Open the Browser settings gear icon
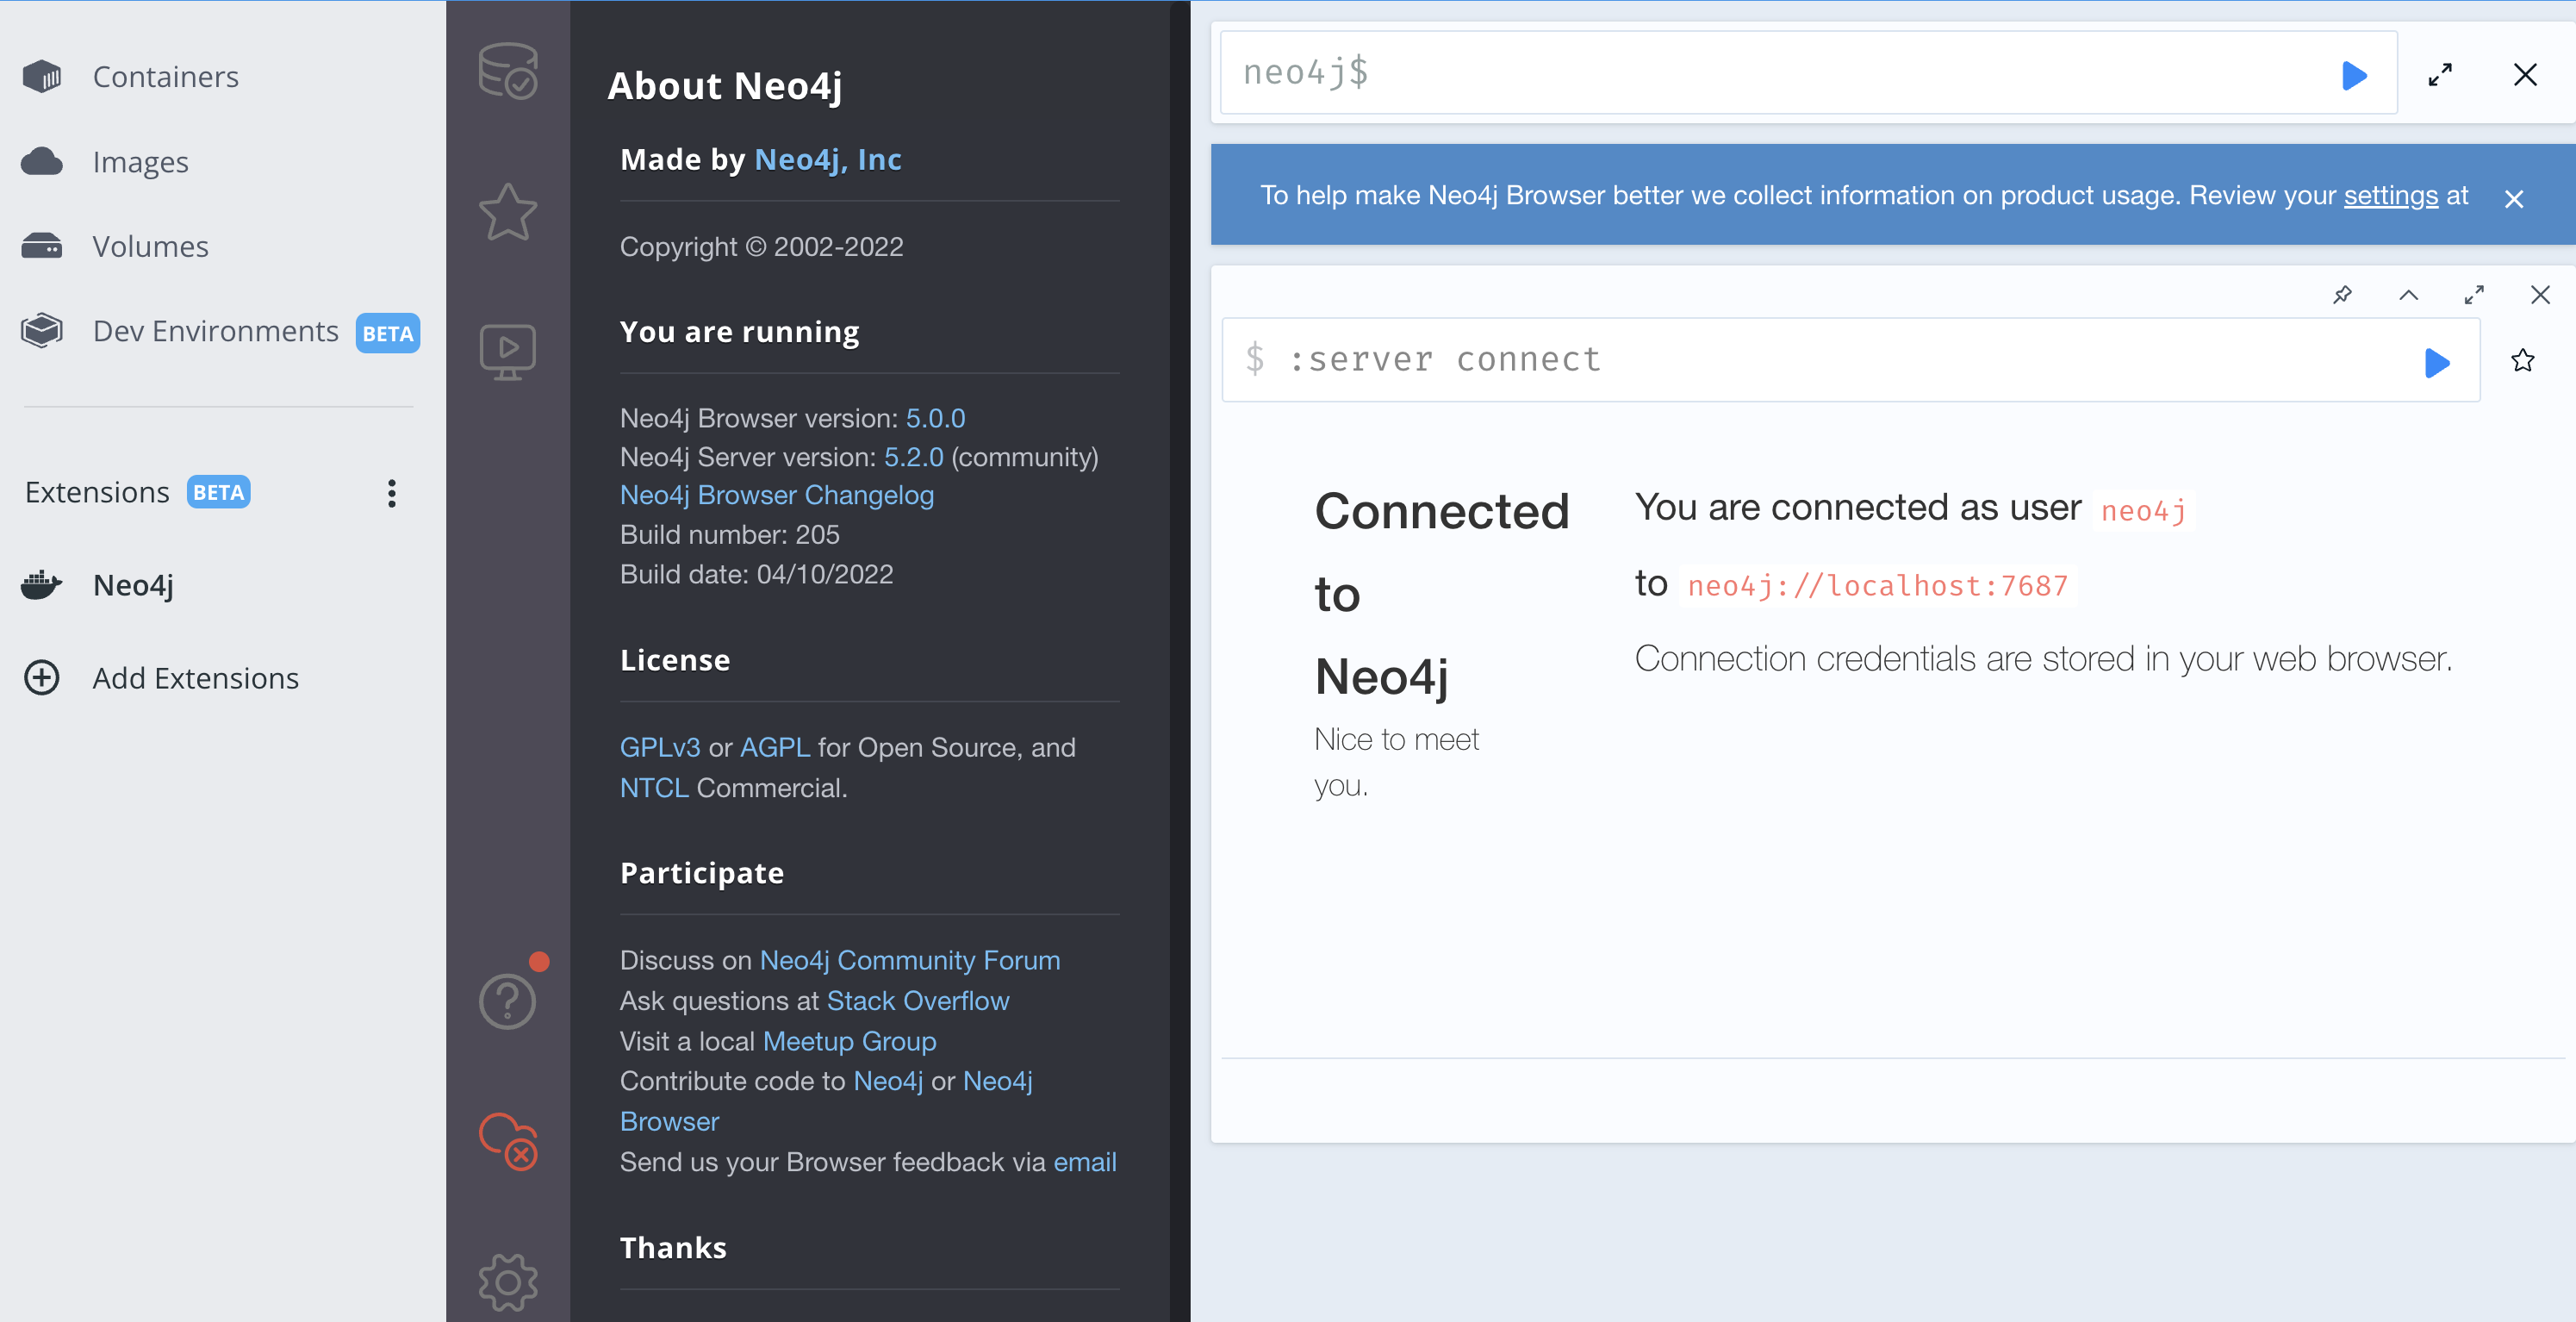This screenshot has height=1322, width=2576. pyautogui.click(x=508, y=1282)
